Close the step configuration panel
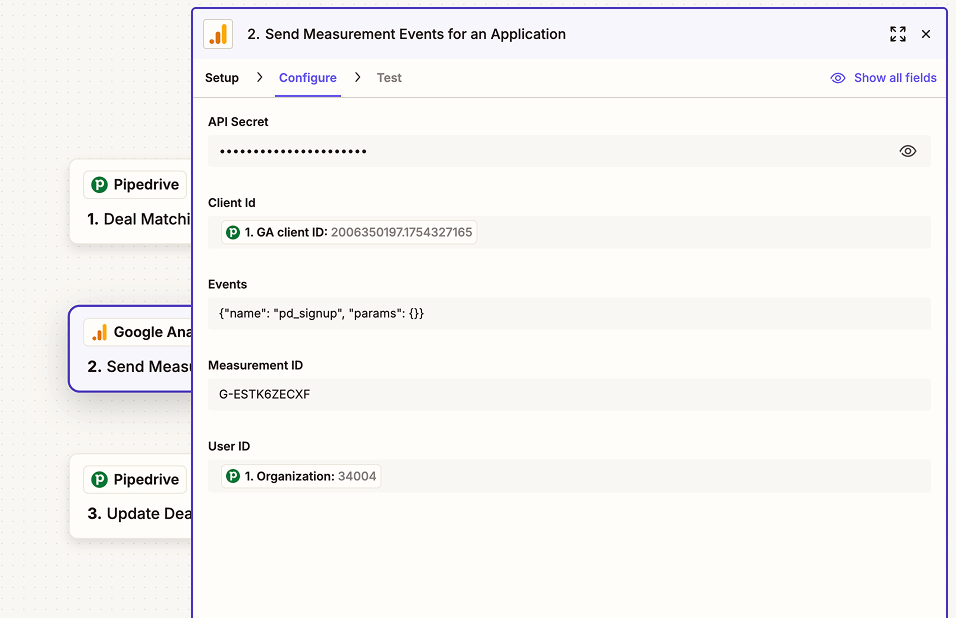The height and width of the screenshot is (618, 956). point(926,34)
